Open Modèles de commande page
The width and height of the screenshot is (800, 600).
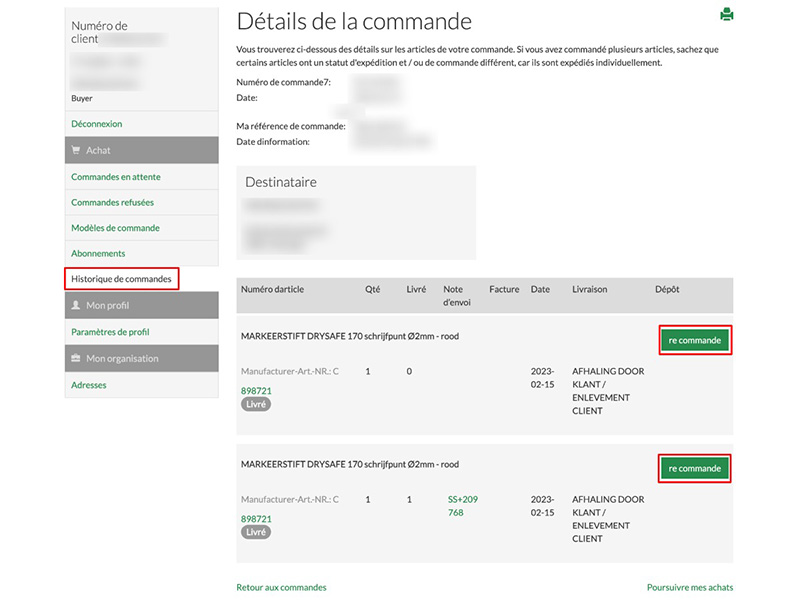click(x=115, y=228)
